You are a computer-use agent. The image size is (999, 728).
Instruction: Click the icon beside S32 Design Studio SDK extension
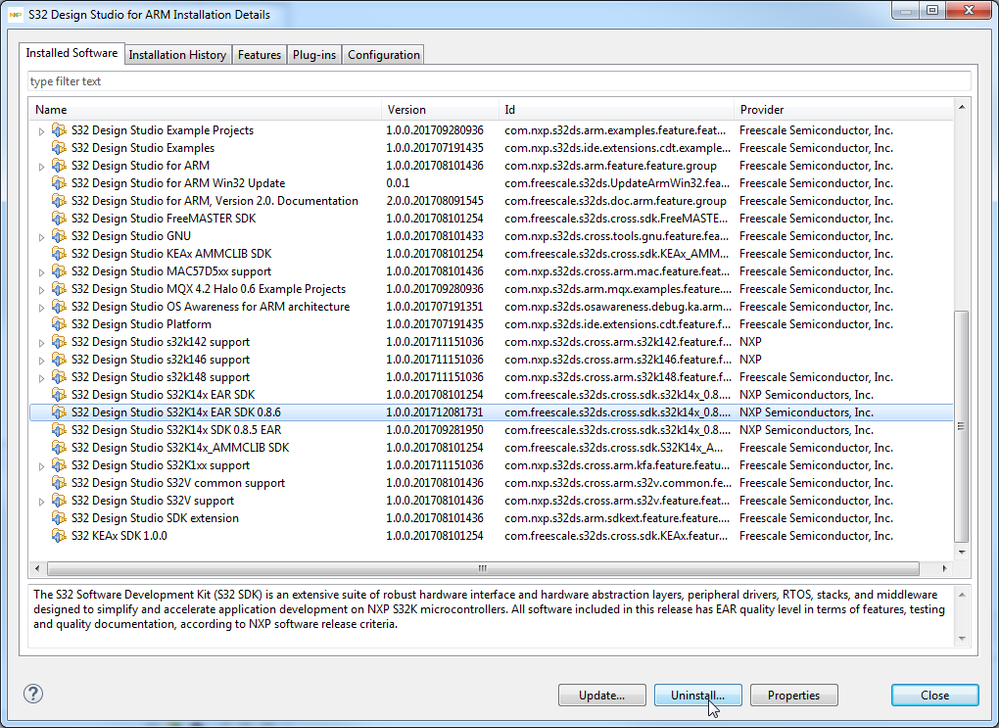(x=59, y=518)
